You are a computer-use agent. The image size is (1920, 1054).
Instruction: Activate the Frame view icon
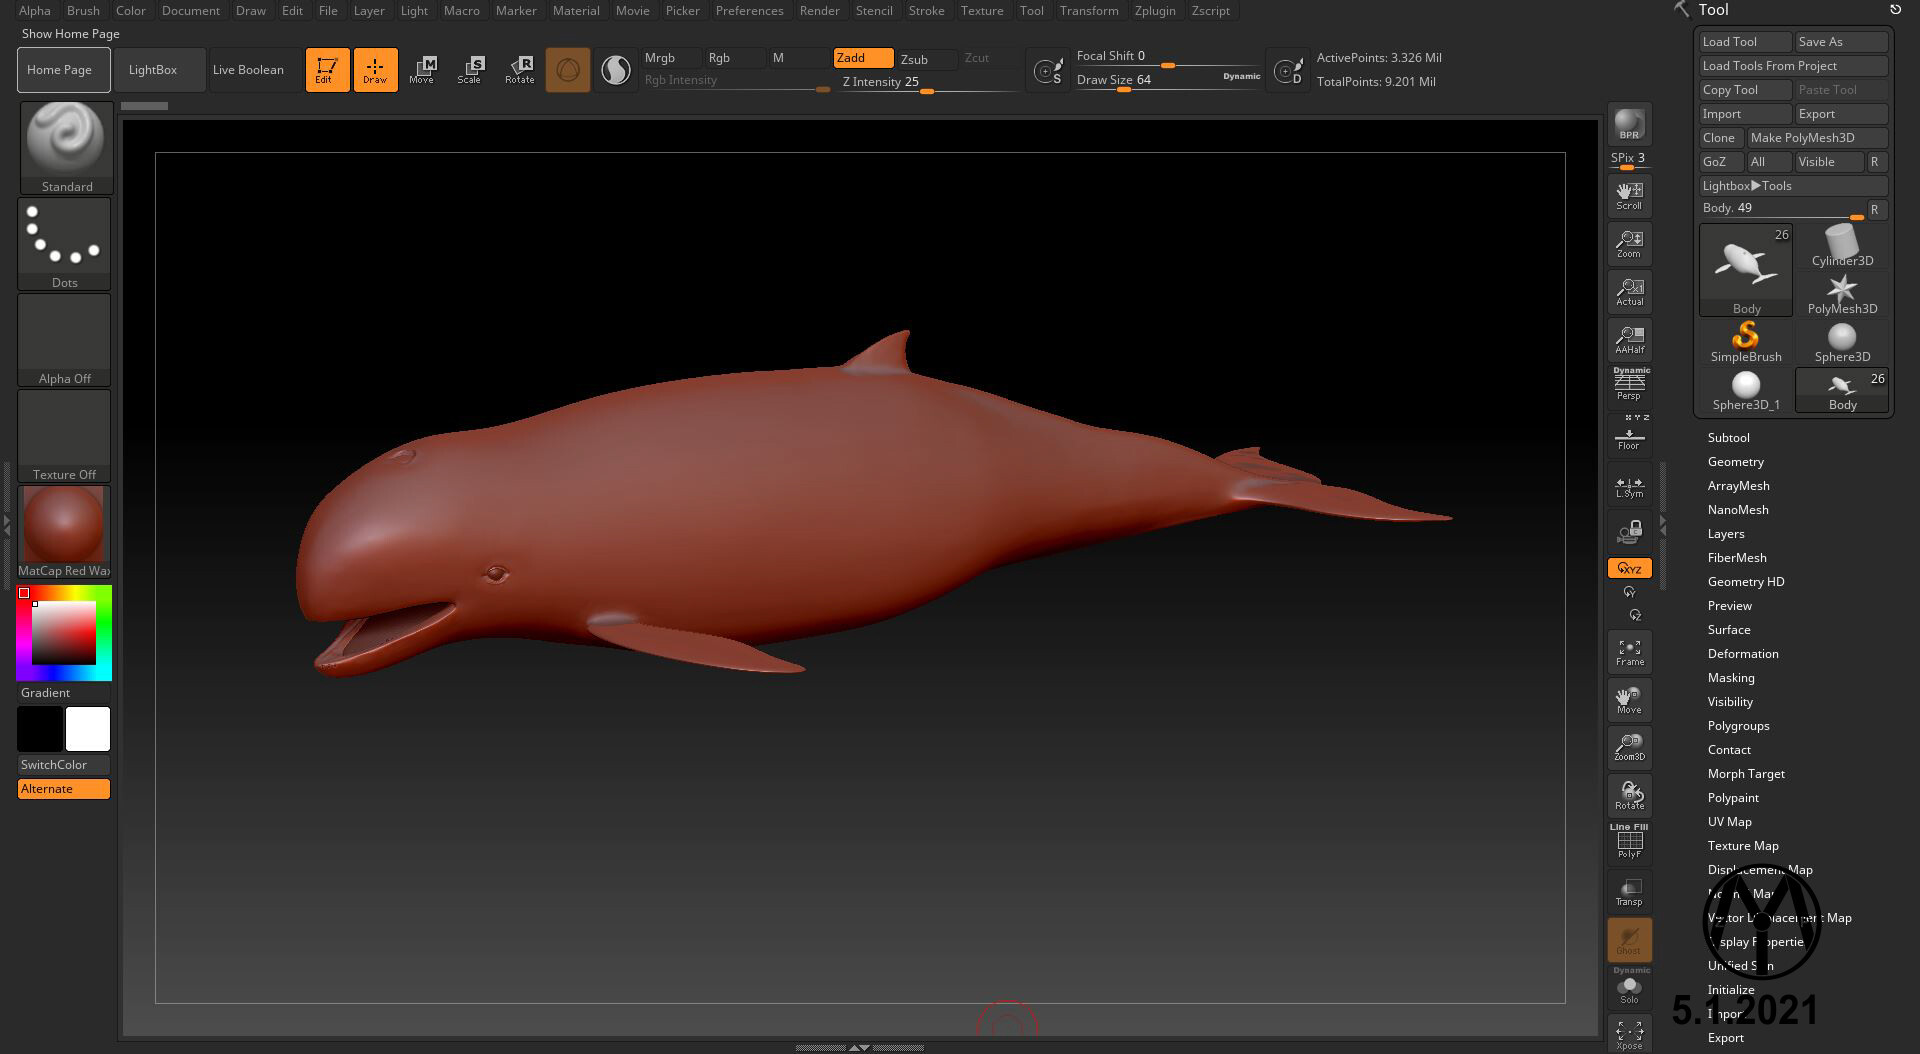click(x=1629, y=651)
